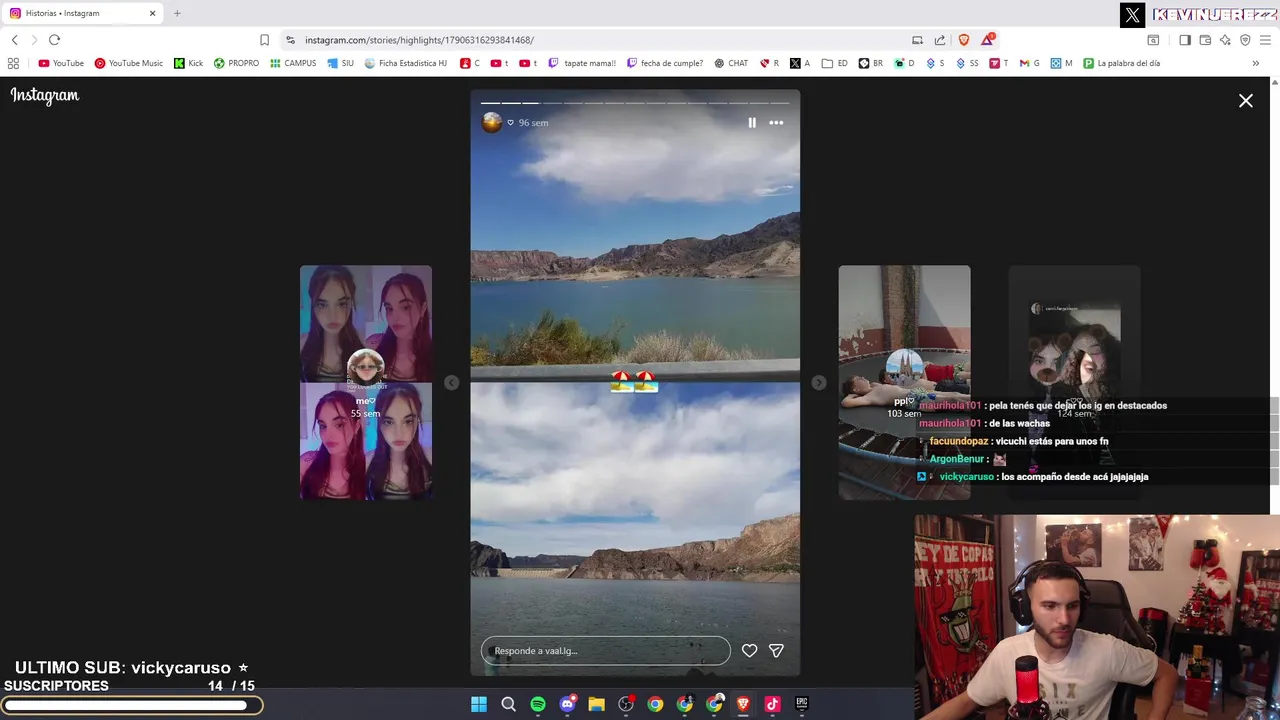
Task: Open 'La palabra del día' bookmark
Action: pyautogui.click(x=1122, y=63)
